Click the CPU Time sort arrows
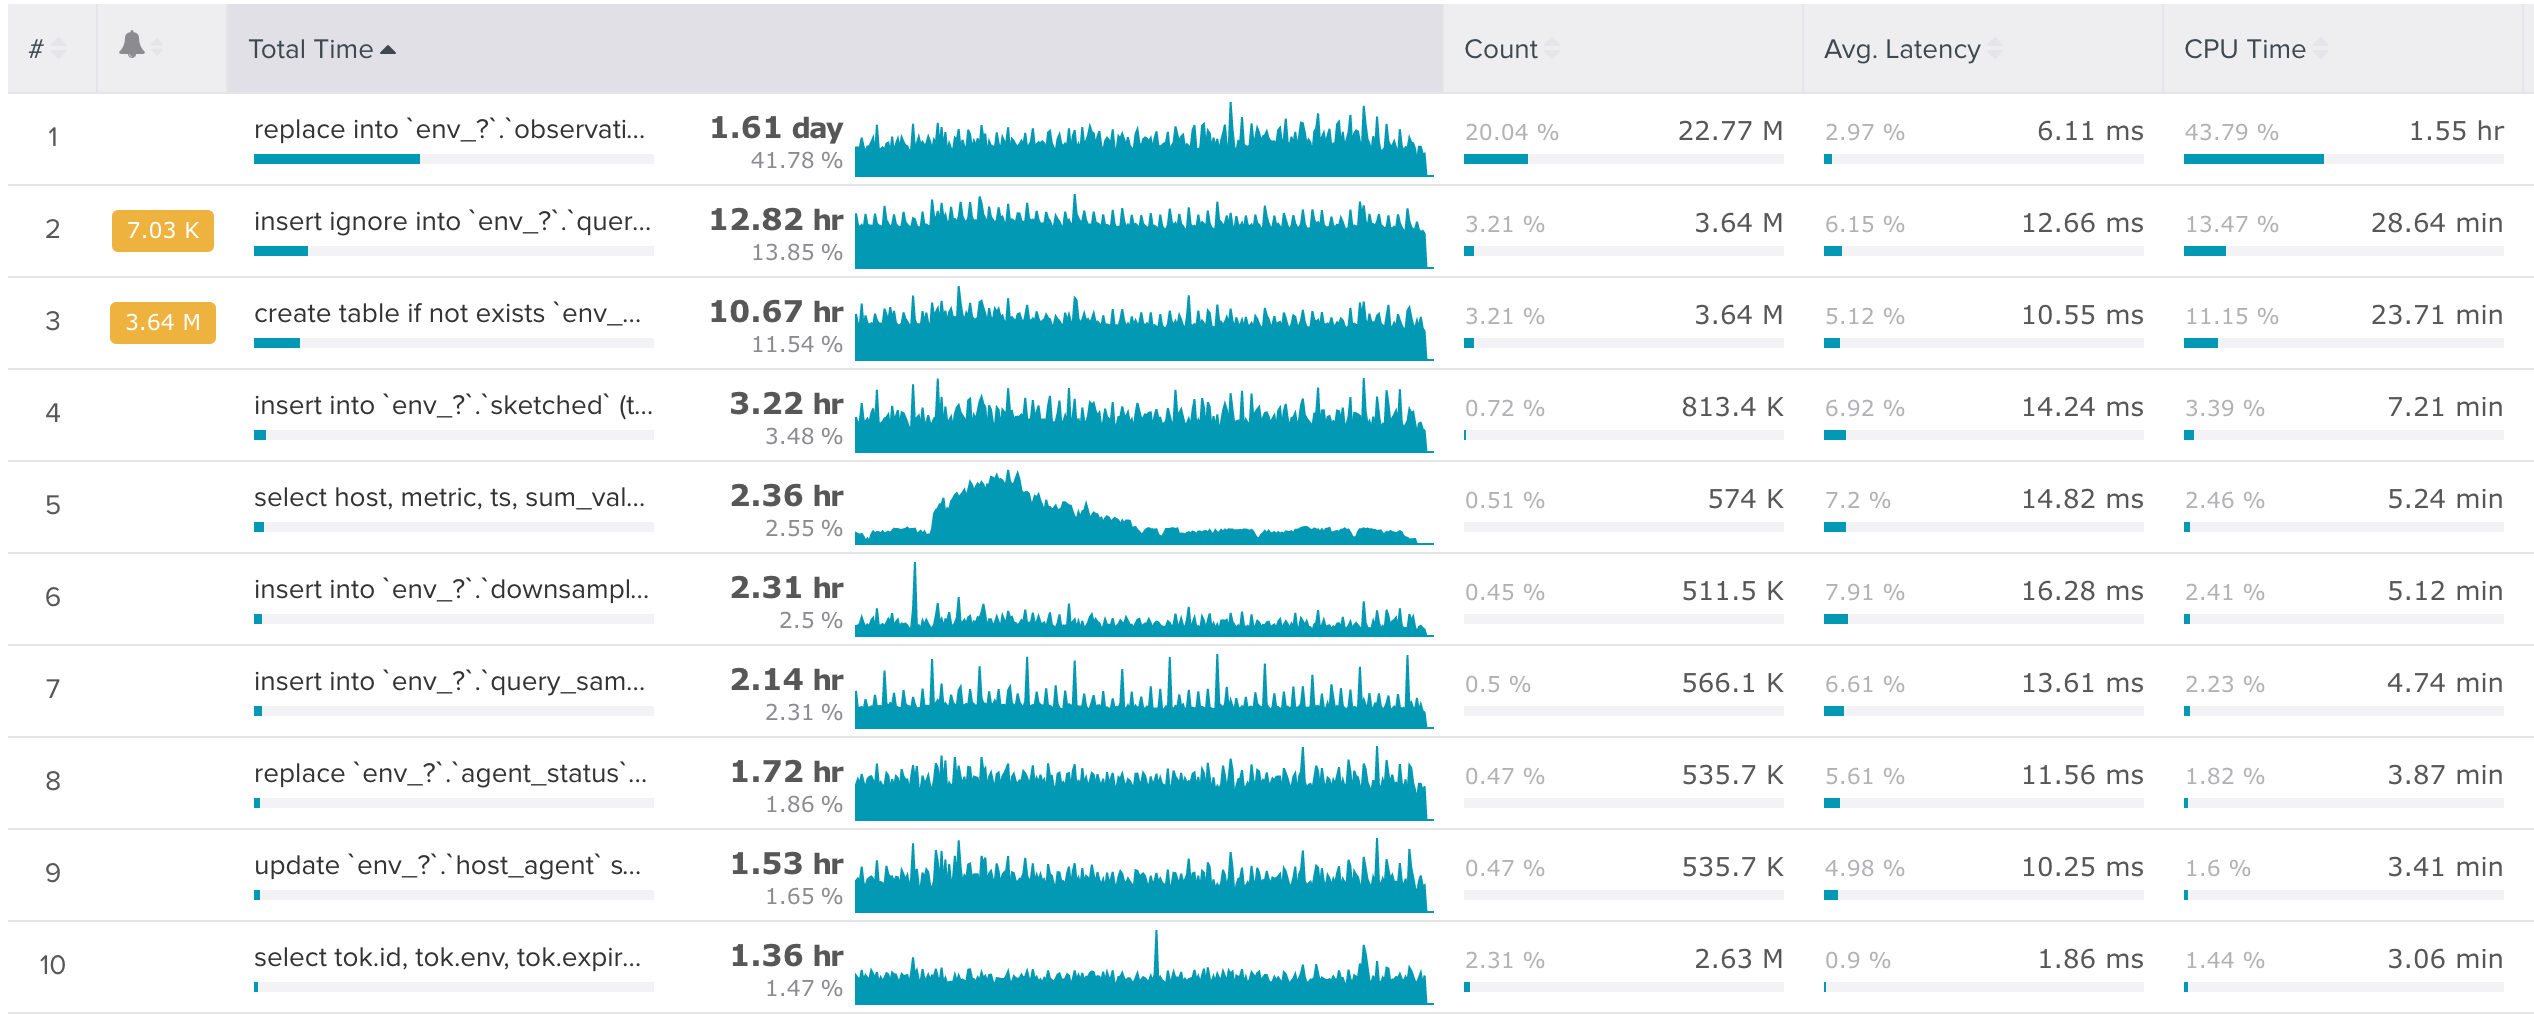2534x1016 pixels. (2321, 49)
